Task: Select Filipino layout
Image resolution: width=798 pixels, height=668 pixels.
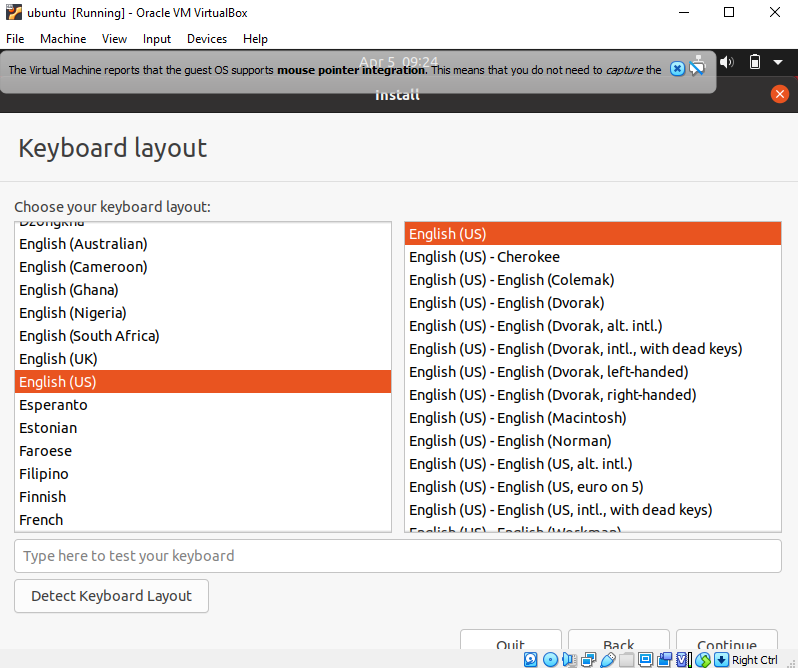Action: [x=203, y=474]
